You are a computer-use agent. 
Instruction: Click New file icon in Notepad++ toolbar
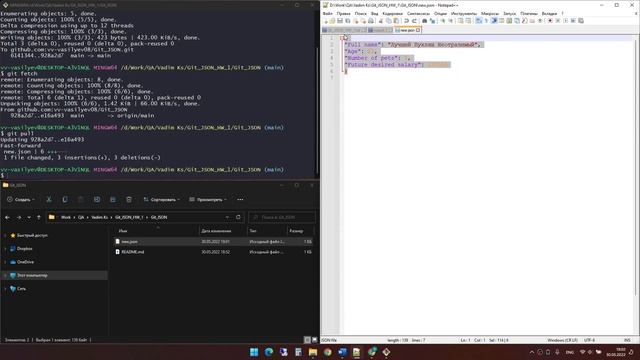[326, 21]
